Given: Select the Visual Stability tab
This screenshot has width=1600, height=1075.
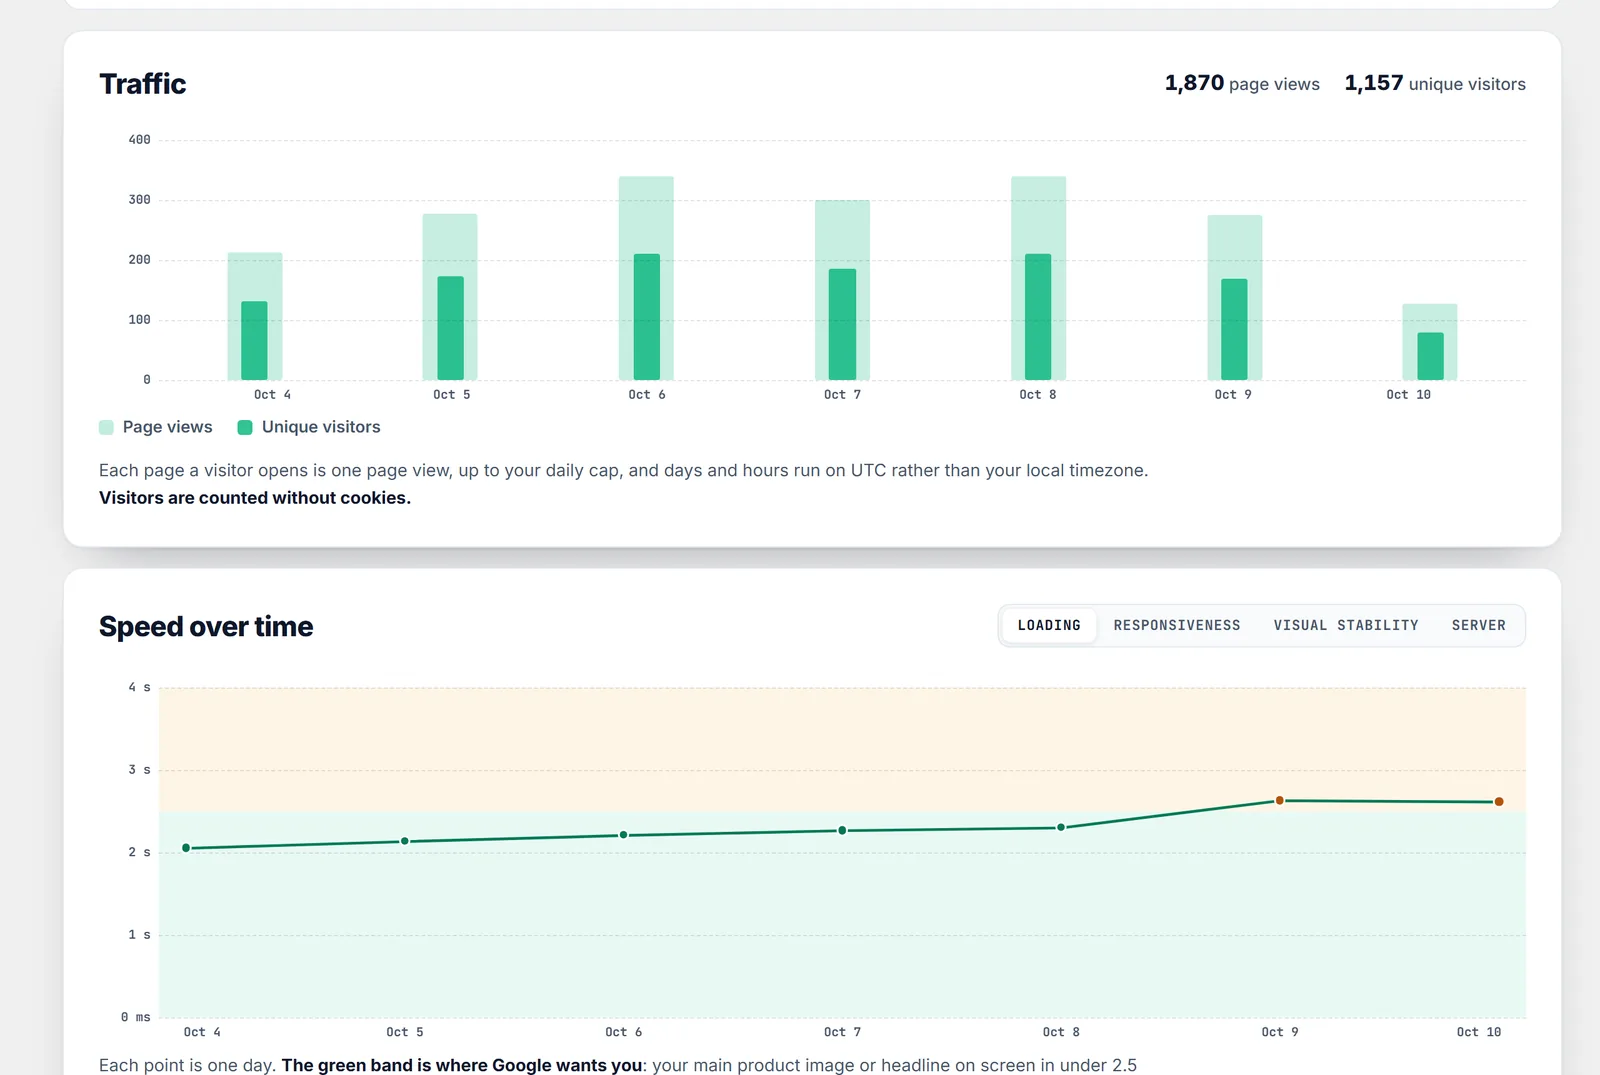Looking at the screenshot, I should [1346, 626].
